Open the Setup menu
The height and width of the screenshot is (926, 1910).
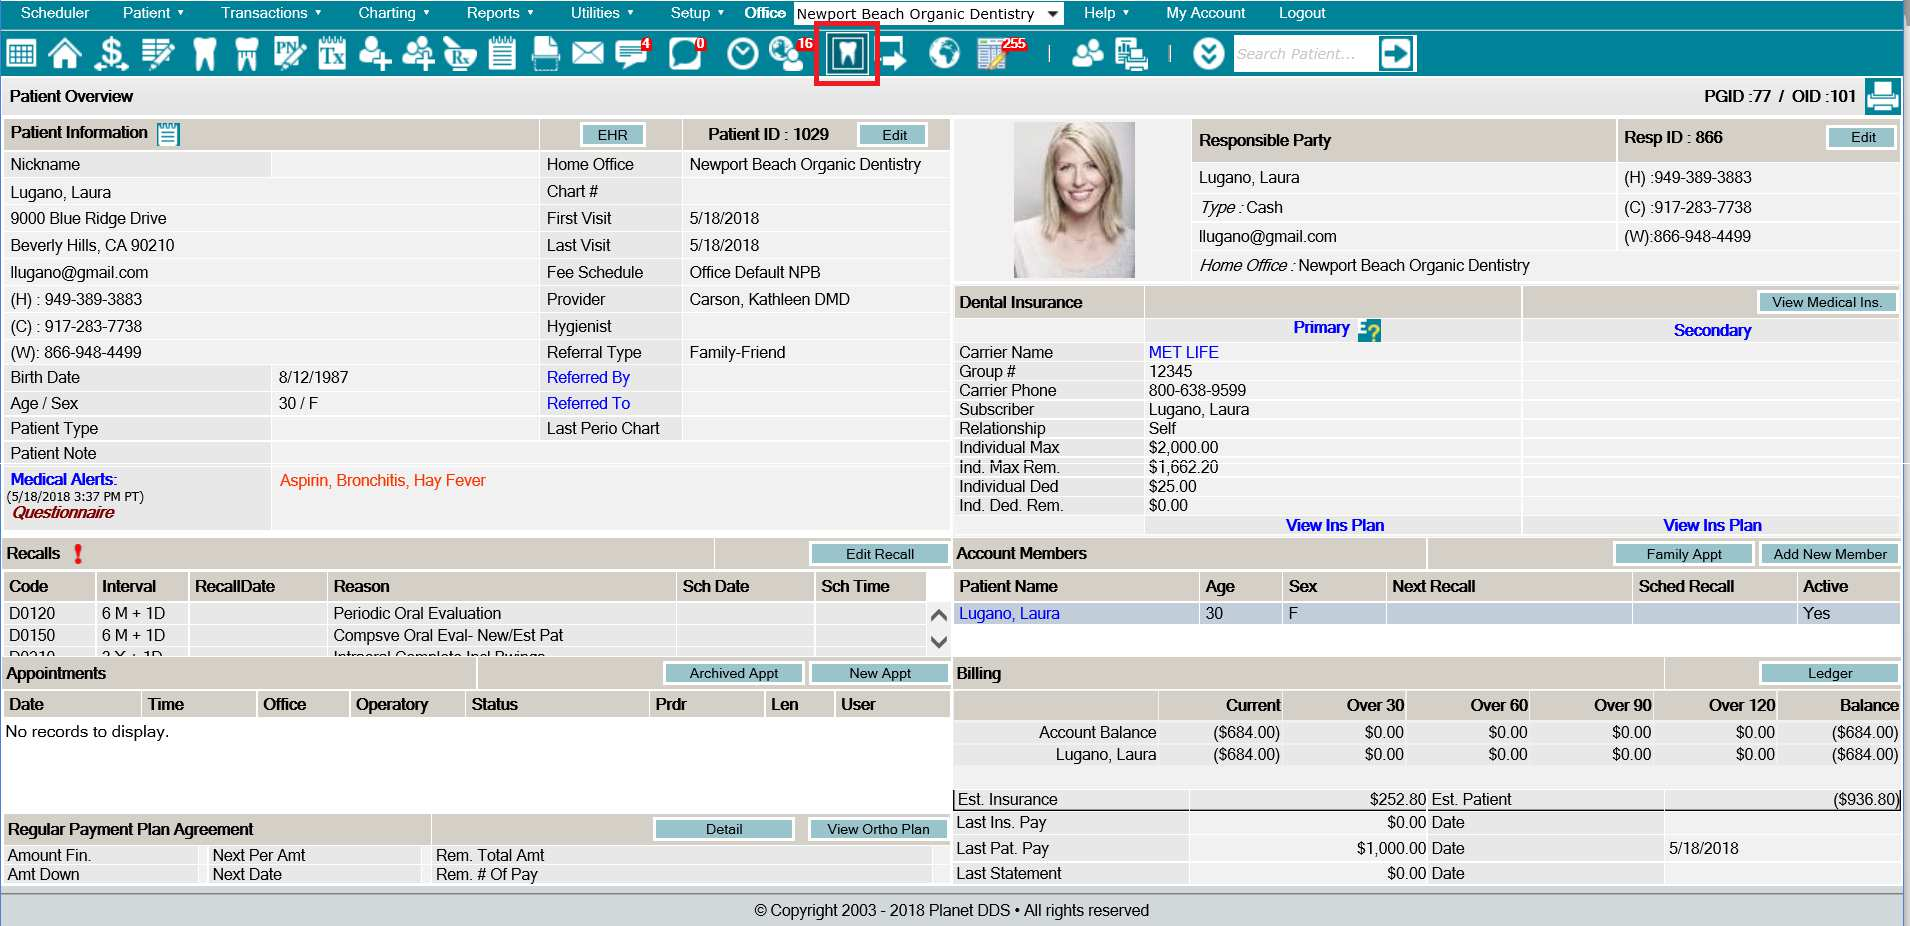(697, 13)
